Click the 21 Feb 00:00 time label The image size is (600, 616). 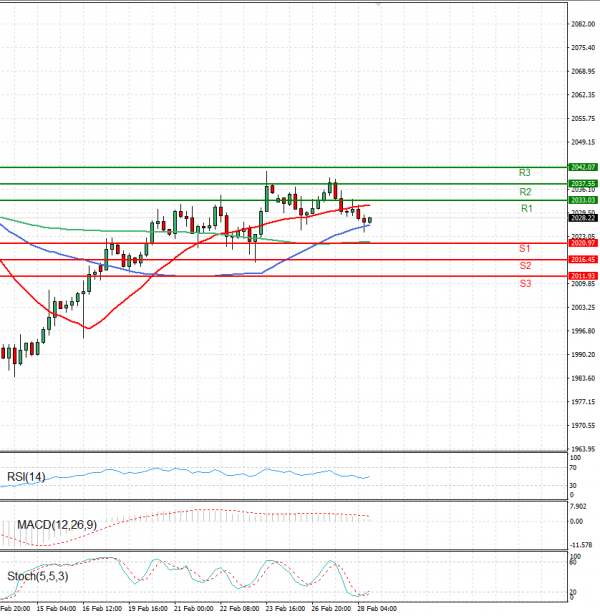194,609
